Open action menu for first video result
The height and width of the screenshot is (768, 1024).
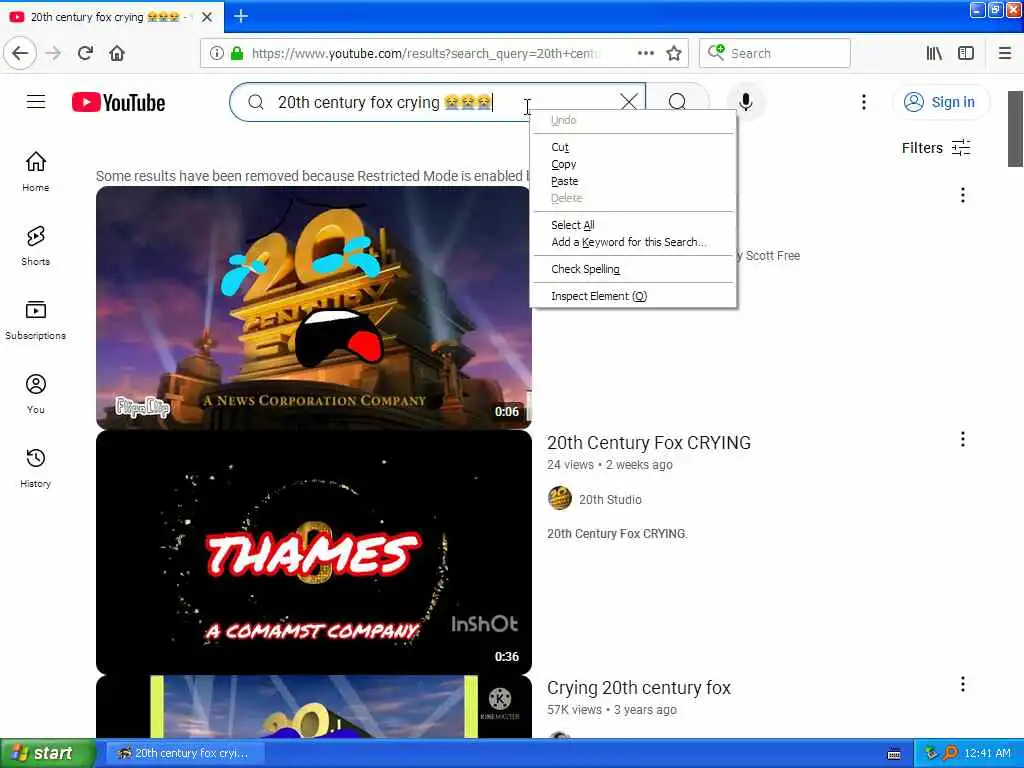(x=963, y=195)
